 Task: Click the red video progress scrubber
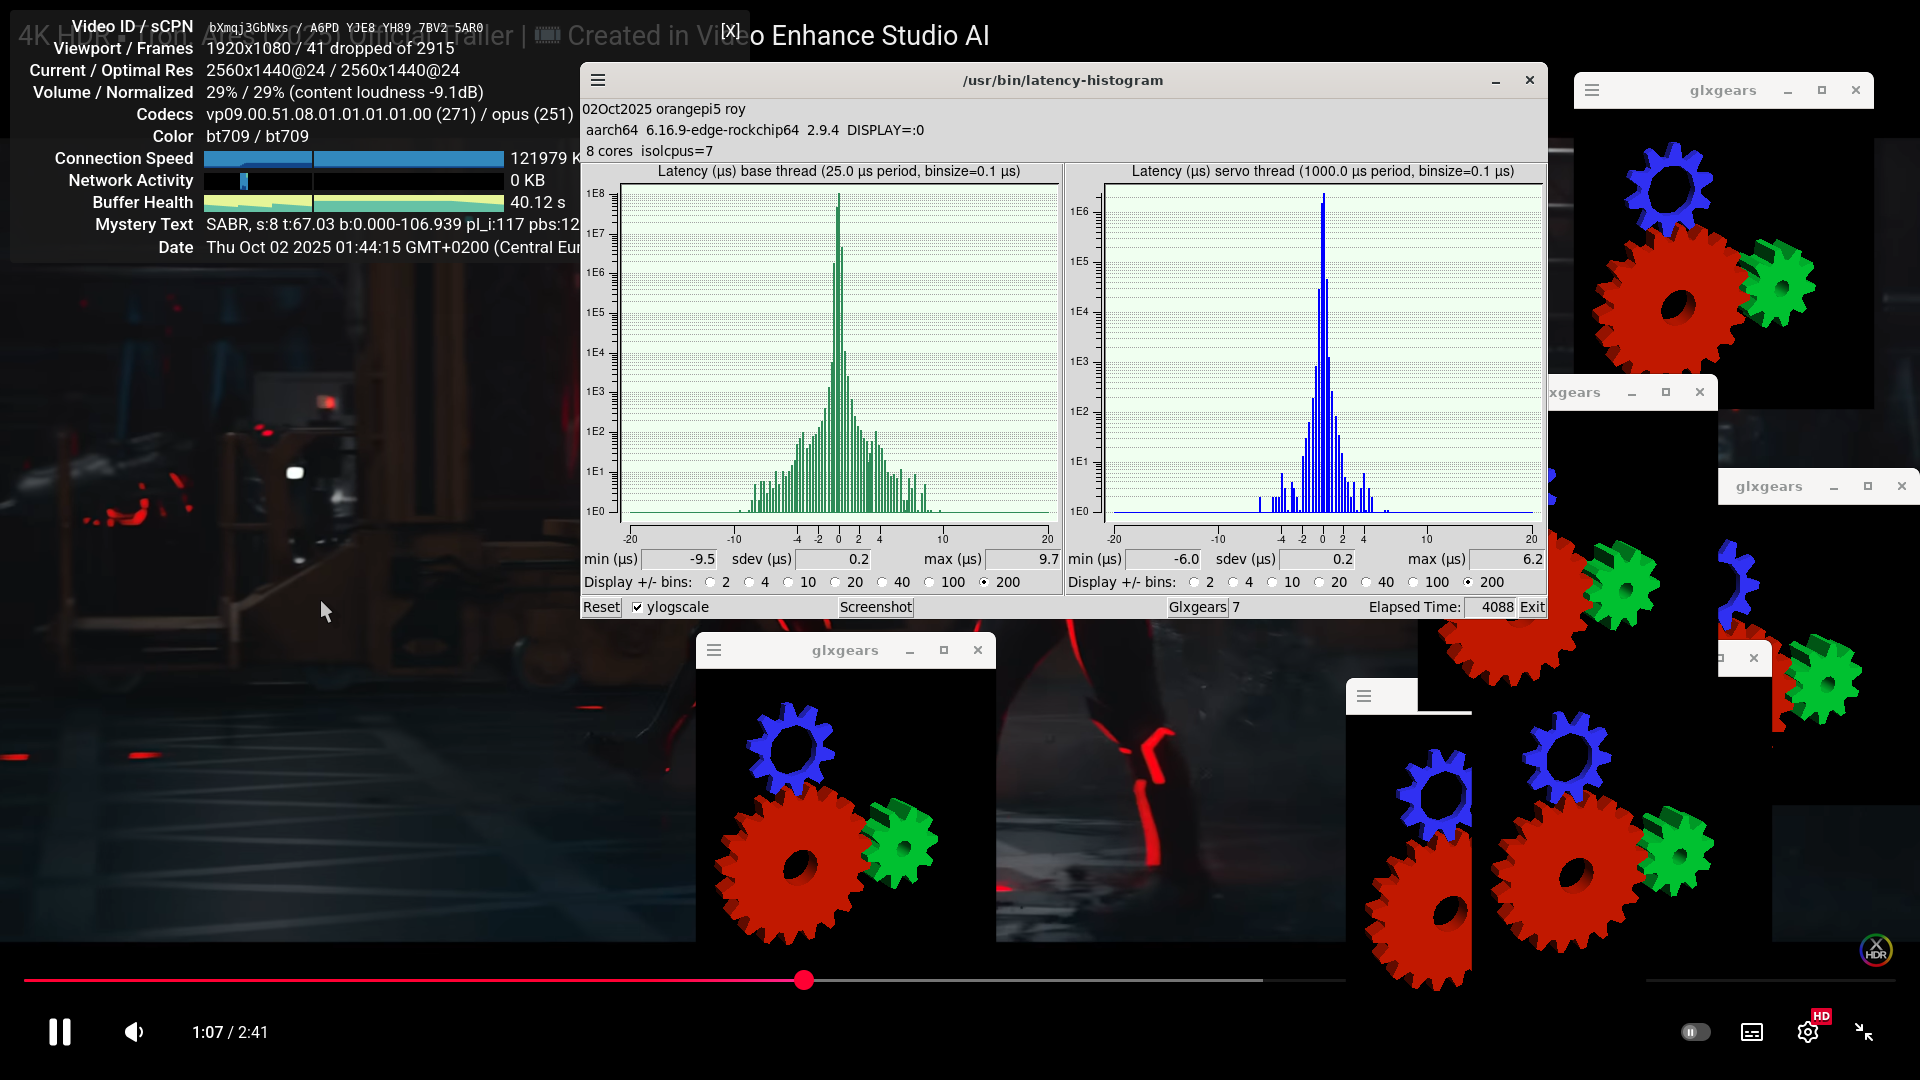pos(804,980)
